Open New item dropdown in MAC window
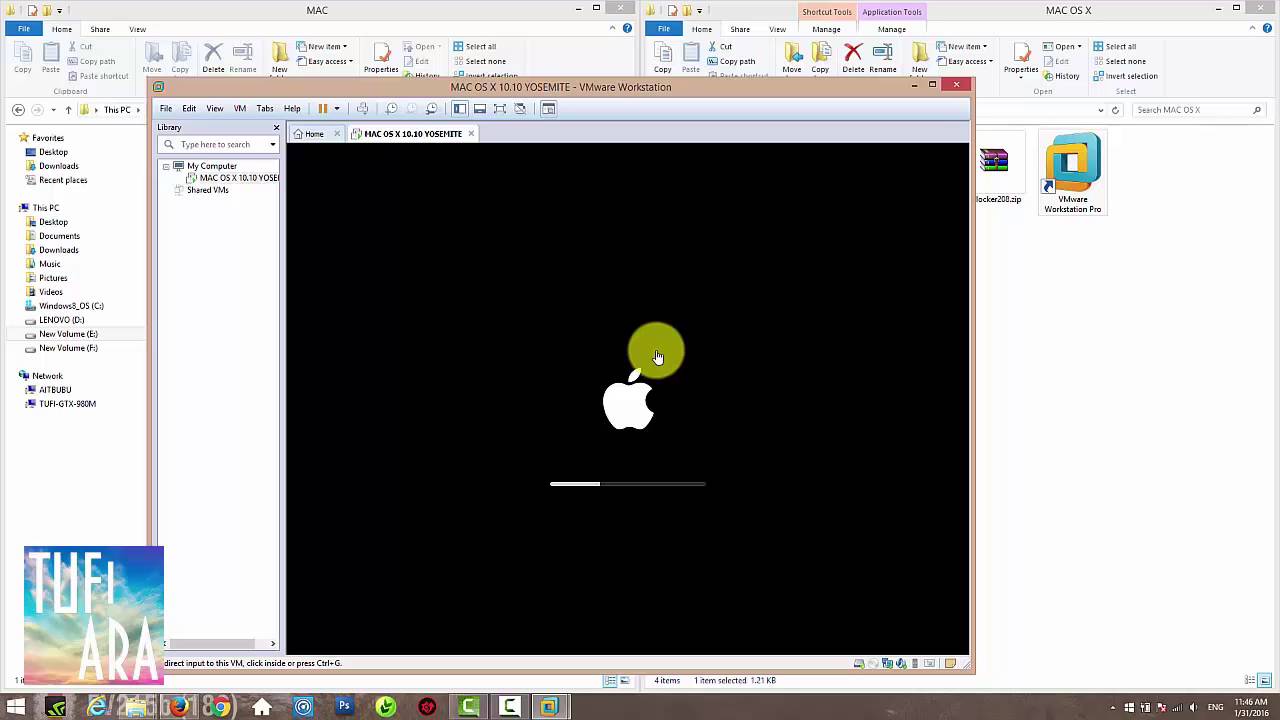 pyautogui.click(x=322, y=47)
